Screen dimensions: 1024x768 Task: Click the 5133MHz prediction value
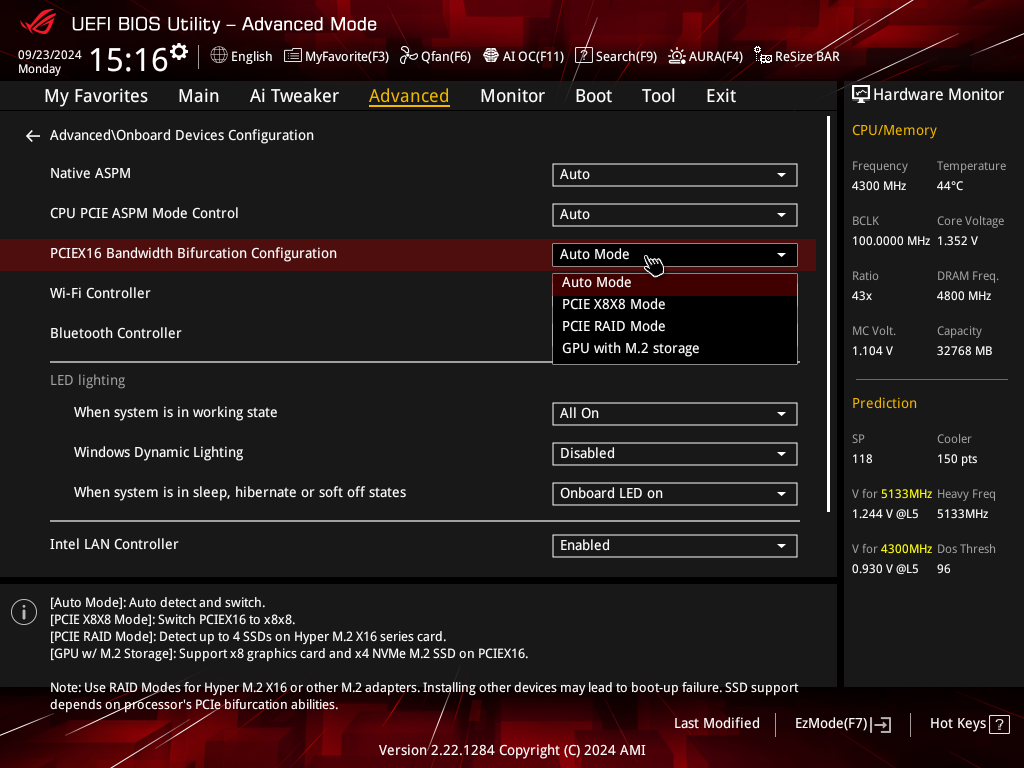click(x=906, y=494)
